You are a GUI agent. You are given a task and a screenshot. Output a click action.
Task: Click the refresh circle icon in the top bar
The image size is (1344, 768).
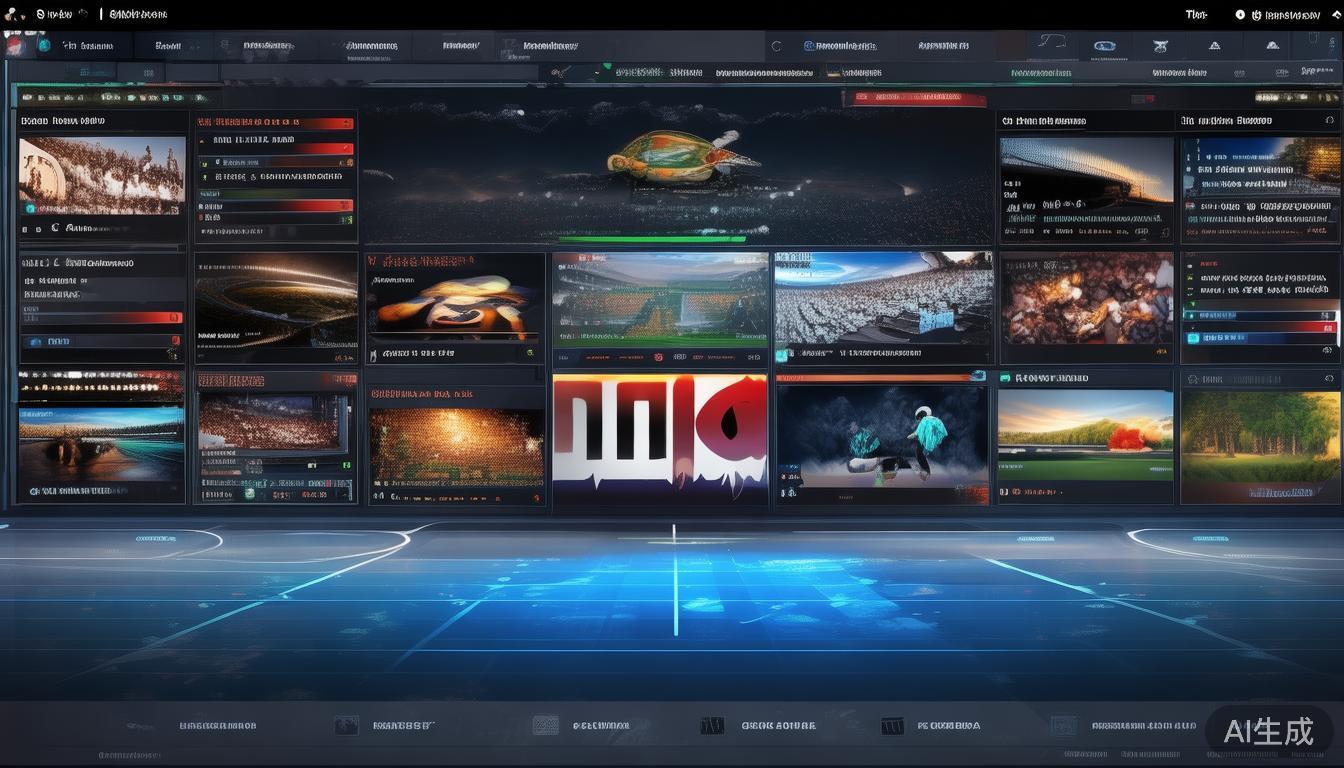(x=776, y=46)
